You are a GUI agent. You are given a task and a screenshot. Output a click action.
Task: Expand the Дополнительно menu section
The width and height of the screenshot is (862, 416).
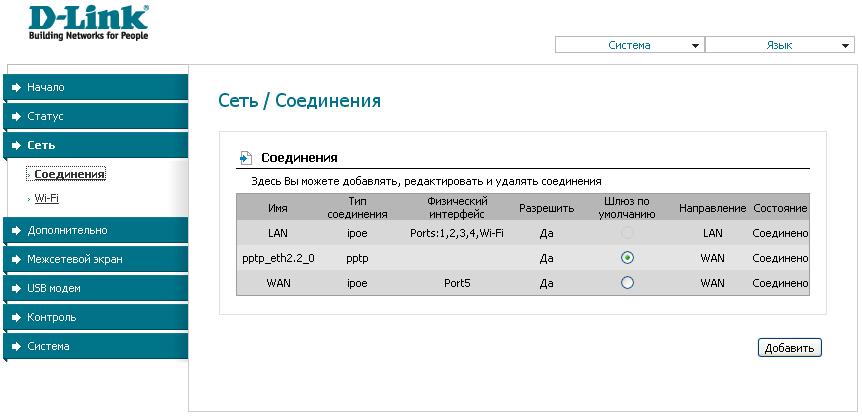click(x=96, y=230)
